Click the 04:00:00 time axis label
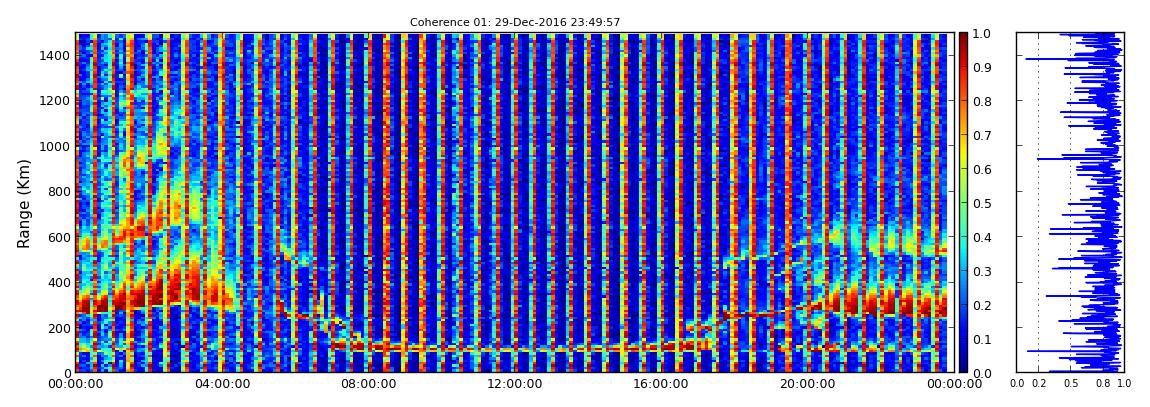This screenshot has height=407, width=1150. tap(221, 384)
